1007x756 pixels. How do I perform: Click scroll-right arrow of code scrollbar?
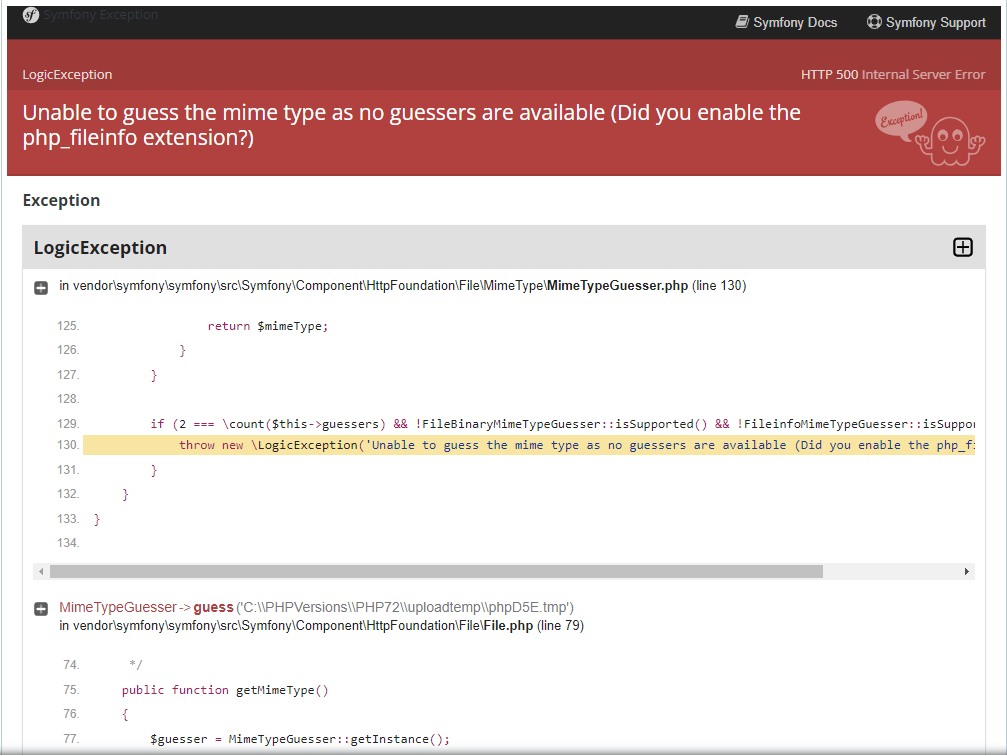click(x=967, y=572)
